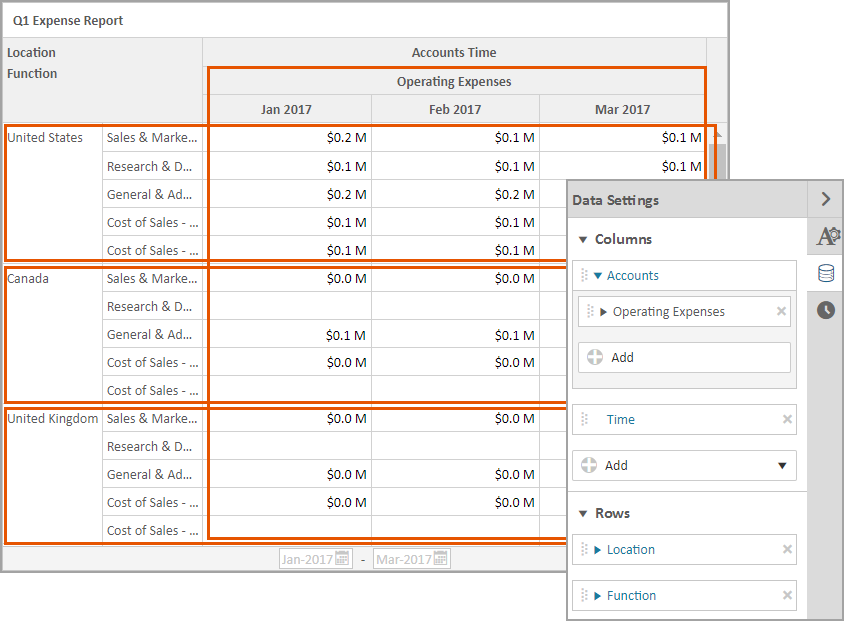Viewport: 846px width, 623px height.
Task: Click the Jan-2017 start date field
Action: click(x=316, y=559)
